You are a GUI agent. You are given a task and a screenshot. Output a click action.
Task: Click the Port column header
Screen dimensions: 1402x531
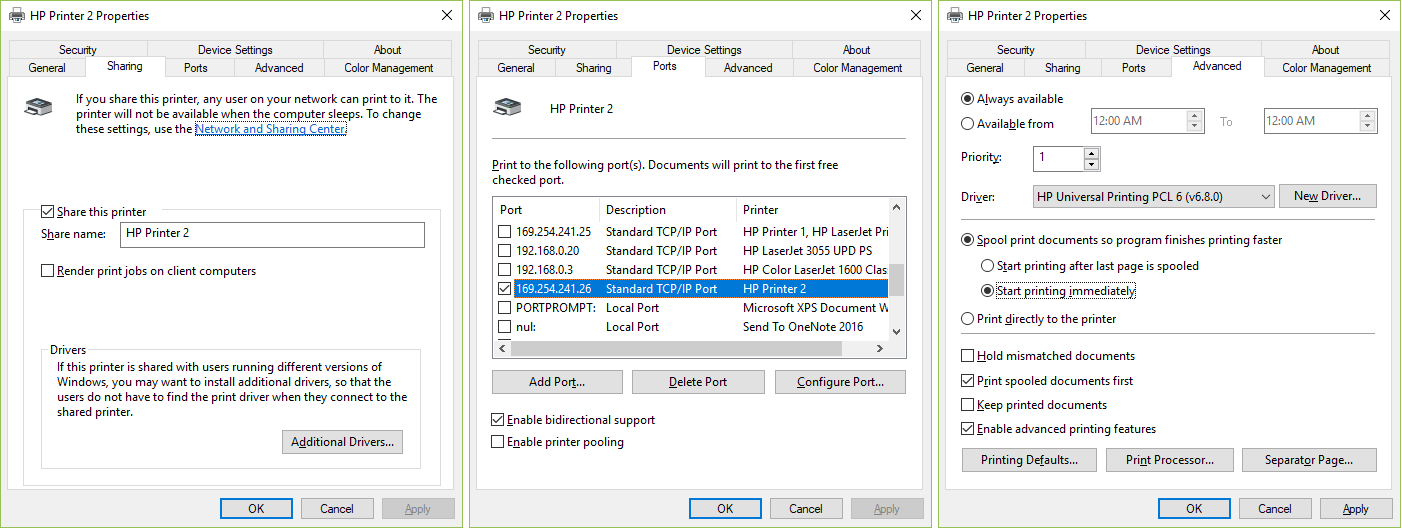(x=547, y=210)
